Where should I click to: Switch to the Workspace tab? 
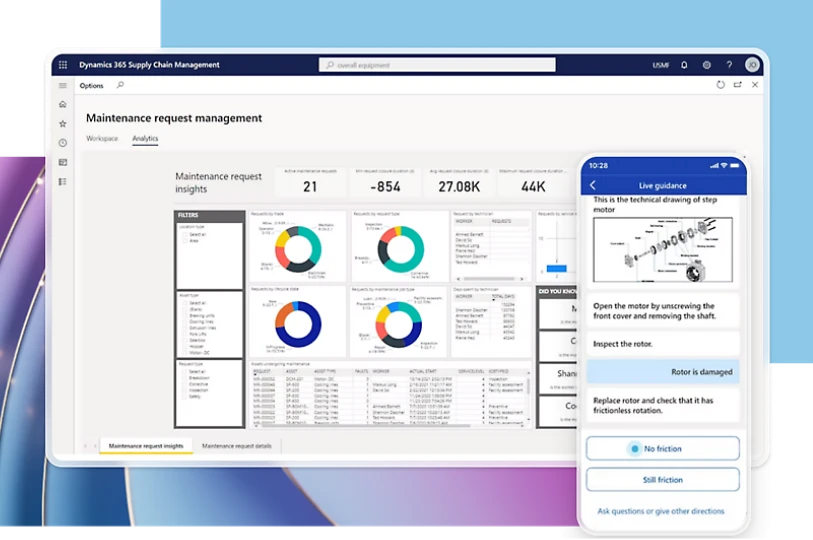tap(101, 139)
